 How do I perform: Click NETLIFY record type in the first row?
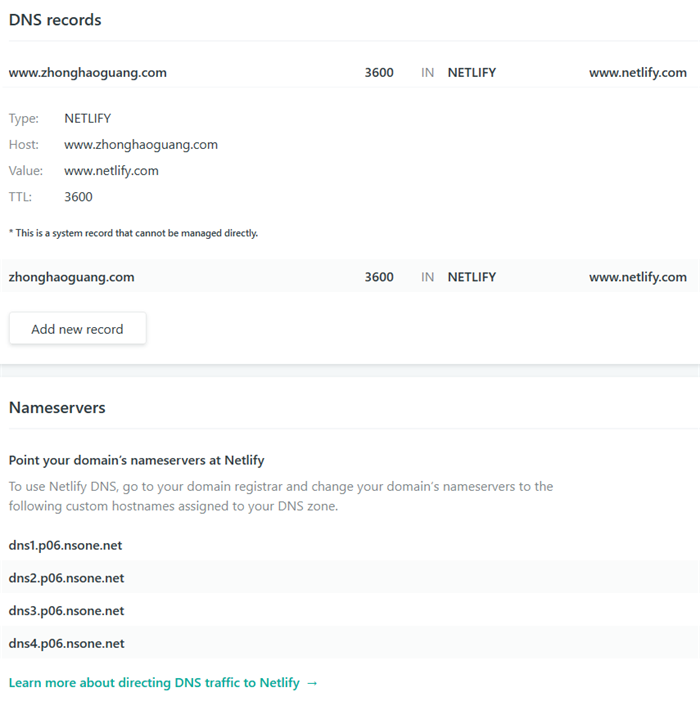pos(471,72)
